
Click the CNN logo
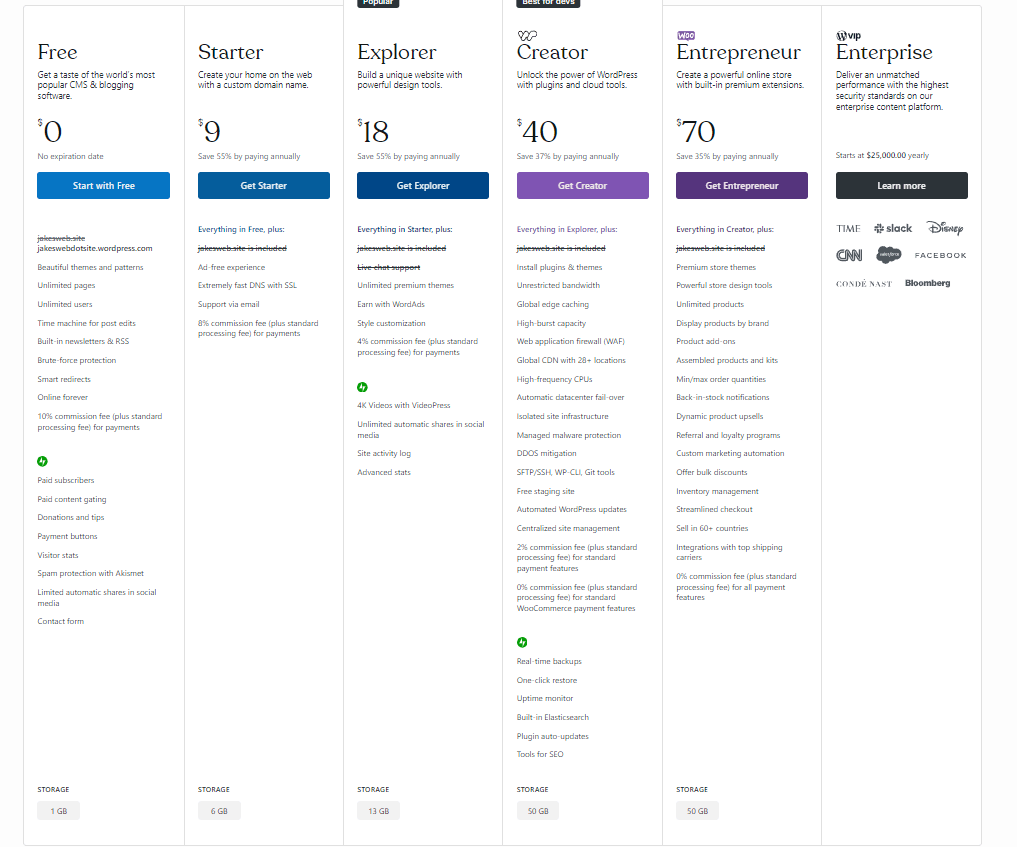click(x=849, y=256)
